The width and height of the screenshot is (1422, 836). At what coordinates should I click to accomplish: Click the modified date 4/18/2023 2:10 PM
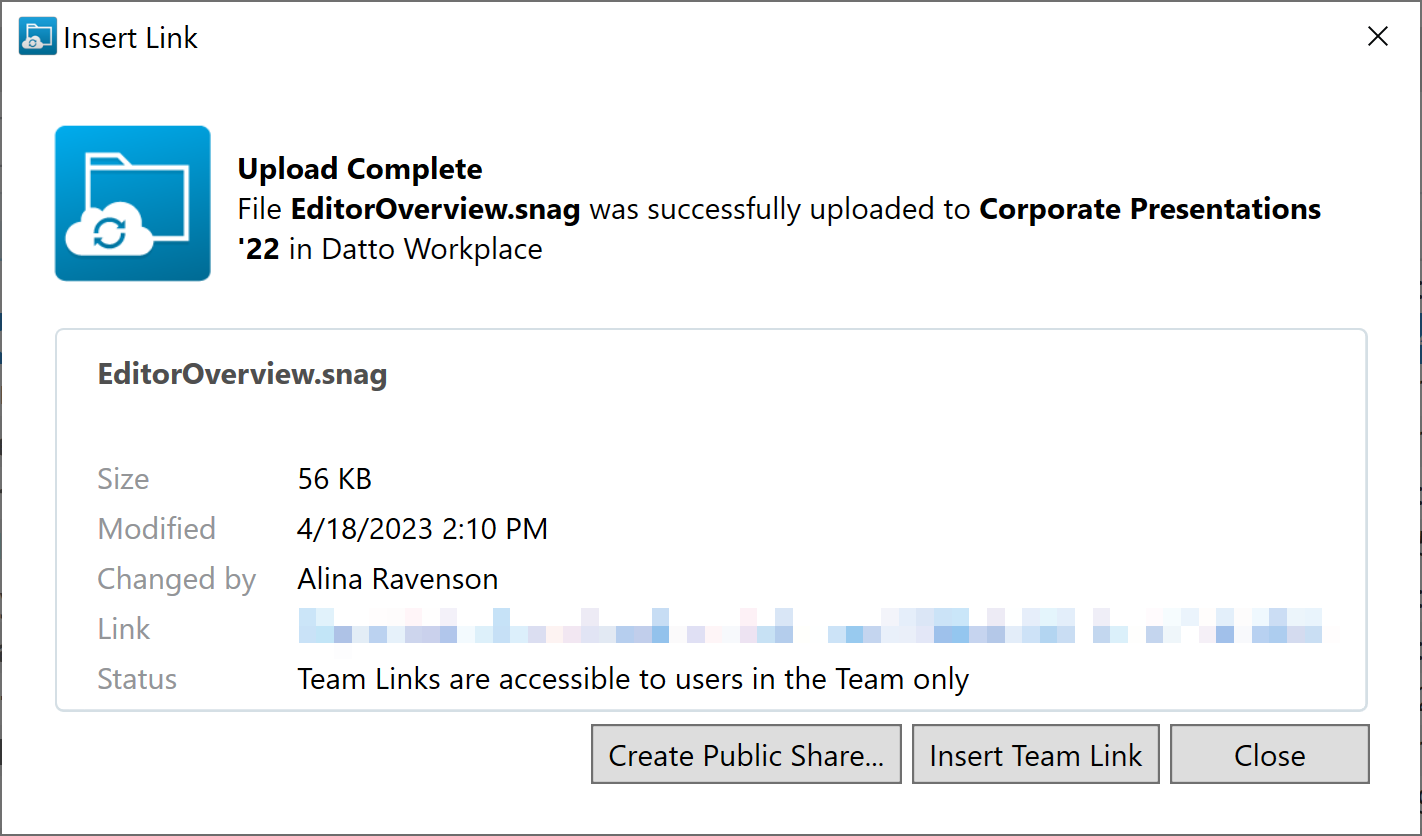click(x=422, y=529)
